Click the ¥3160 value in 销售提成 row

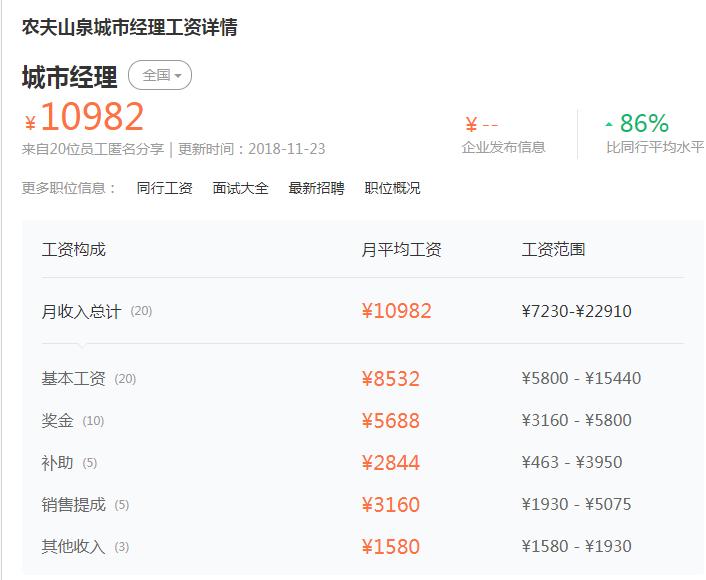pyautogui.click(x=390, y=504)
